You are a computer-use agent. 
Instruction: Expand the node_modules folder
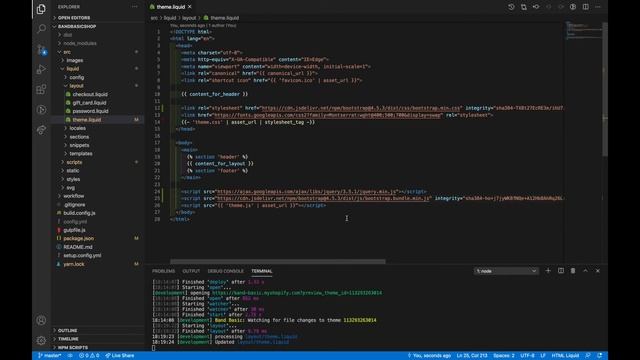[98, 43]
